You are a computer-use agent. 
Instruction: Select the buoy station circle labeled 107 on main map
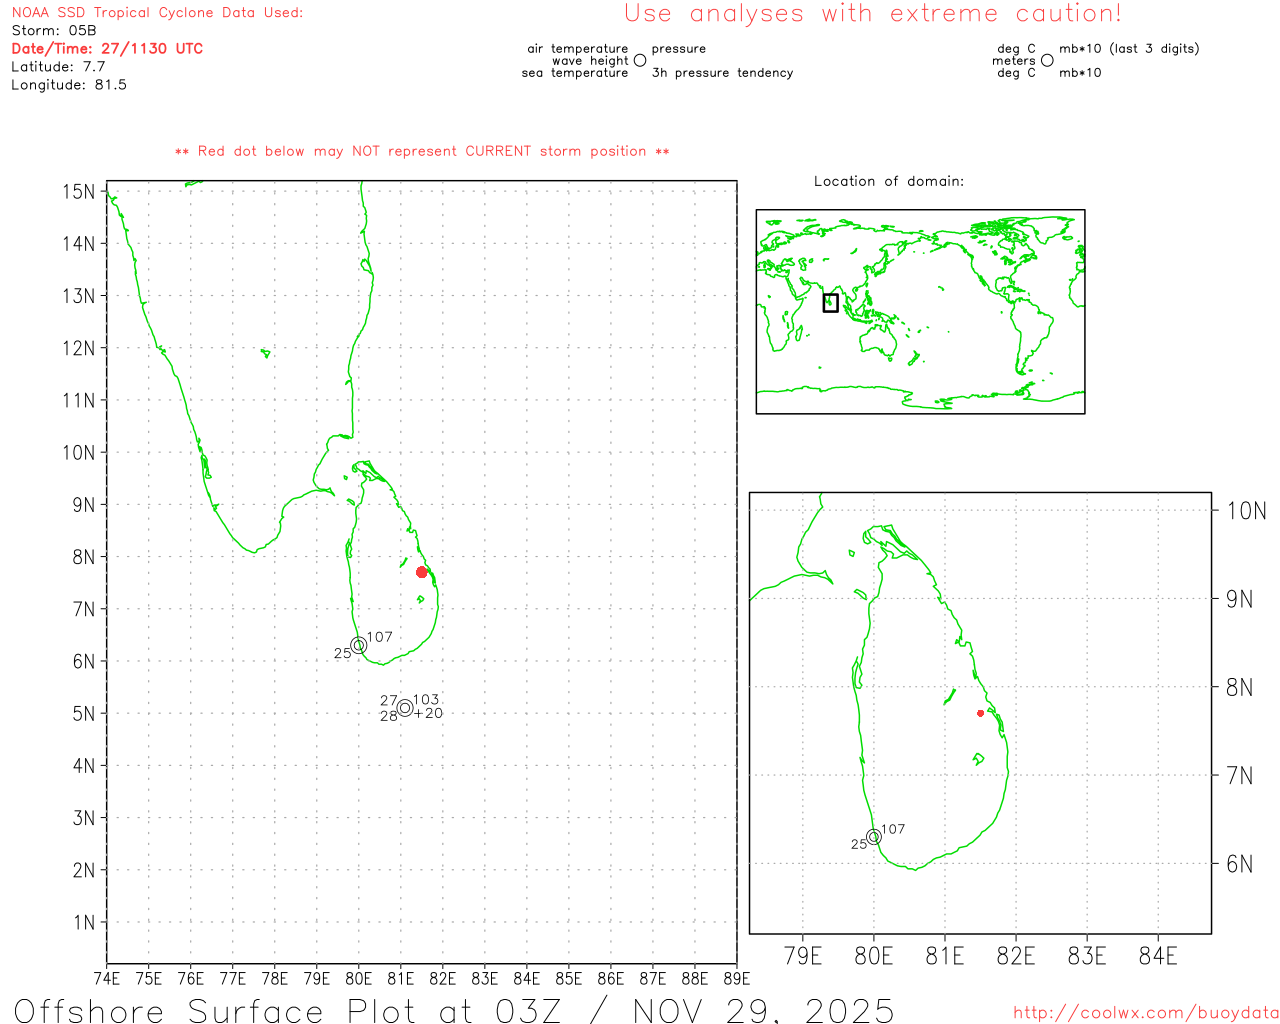coord(359,645)
